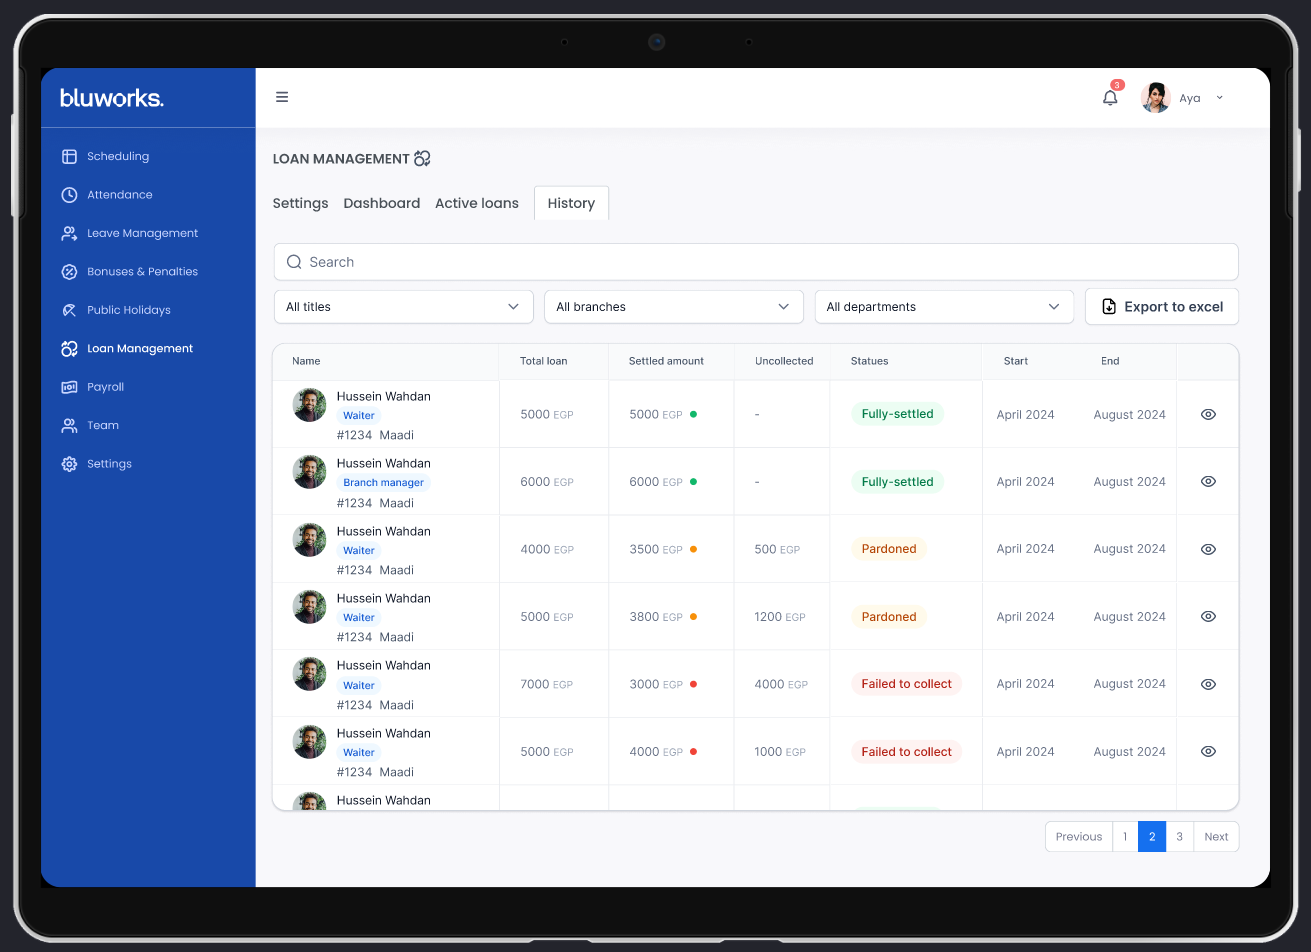
Task: View the 7000 EGP Failed to collect loan
Action: tap(1208, 684)
